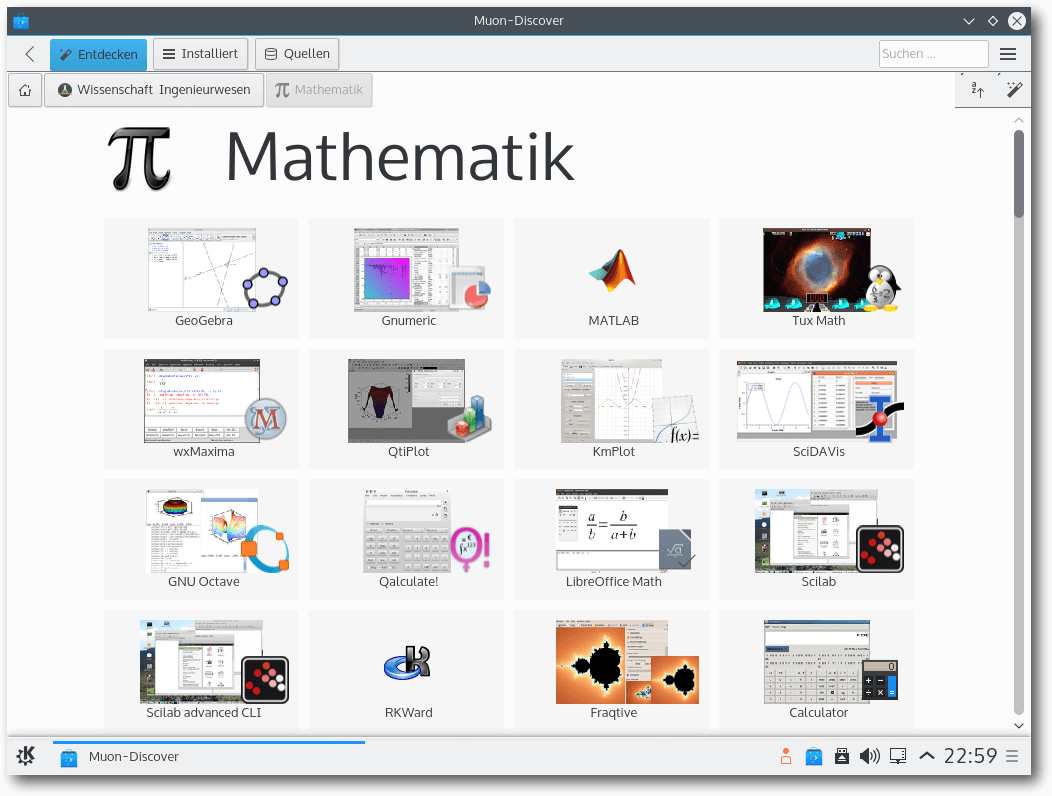The height and width of the screenshot is (796, 1052).
Task: Open the Qalculate! app tile
Action: [407, 539]
